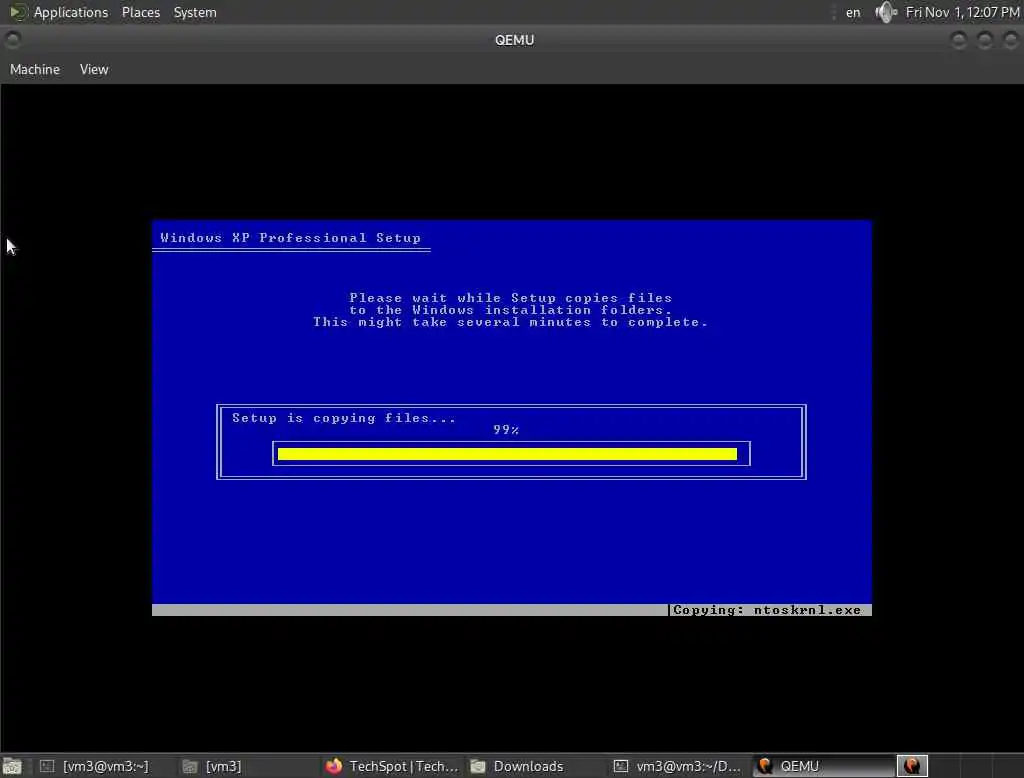The width and height of the screenshot is (1024, 778).
Task: Open the View menu in QEMU
Action: point(94,69)
